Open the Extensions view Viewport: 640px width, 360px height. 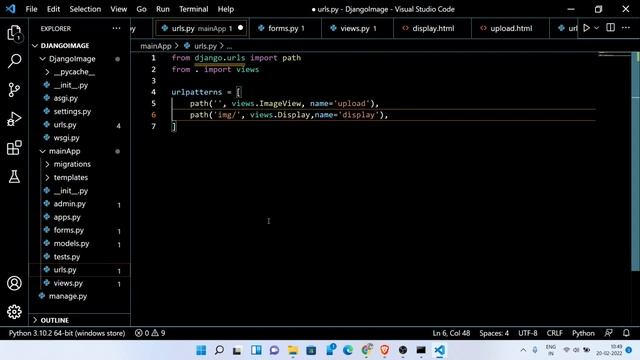14,148
